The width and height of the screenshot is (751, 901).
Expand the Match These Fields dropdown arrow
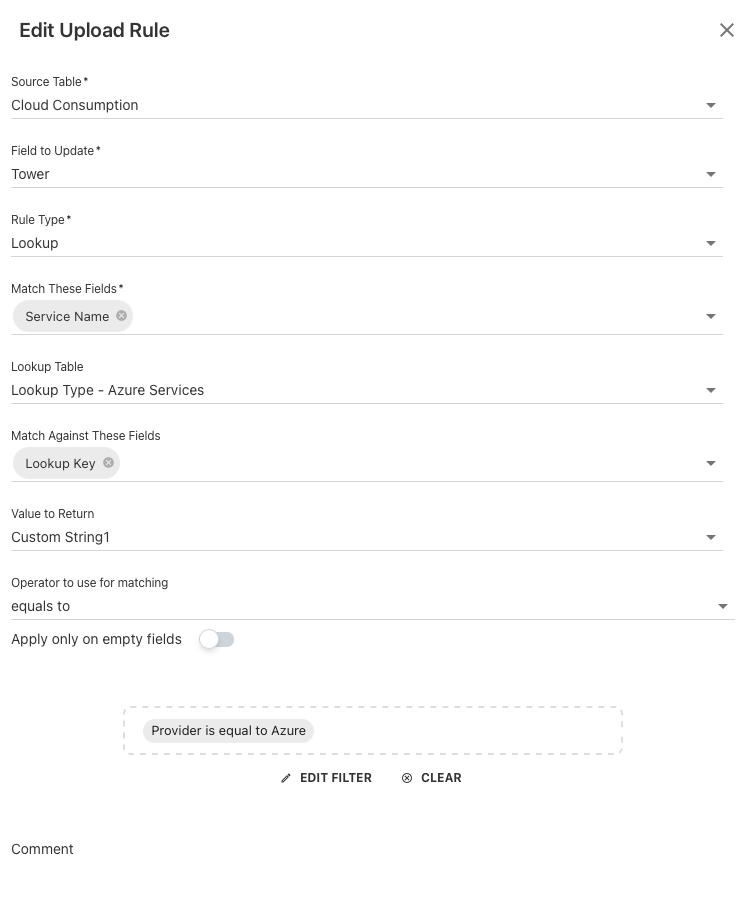(x=711, y=317)
